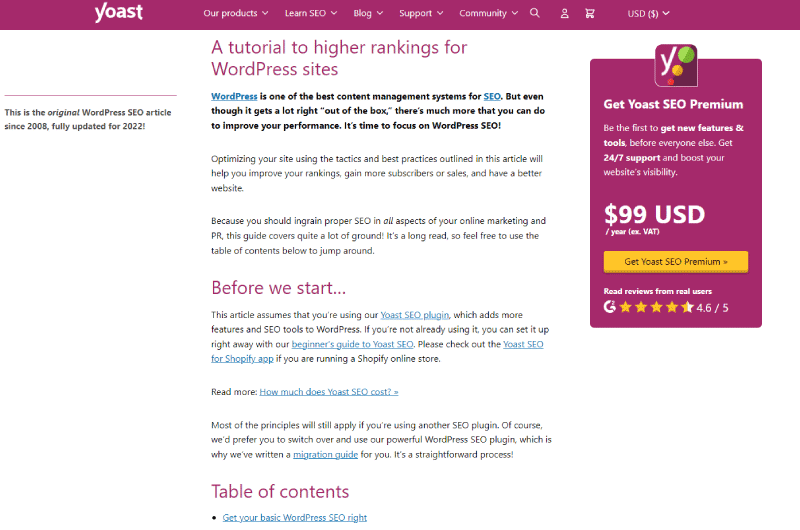Open the search magnifier icon
This screenshot has height=530, width=800.
[534, 13]
